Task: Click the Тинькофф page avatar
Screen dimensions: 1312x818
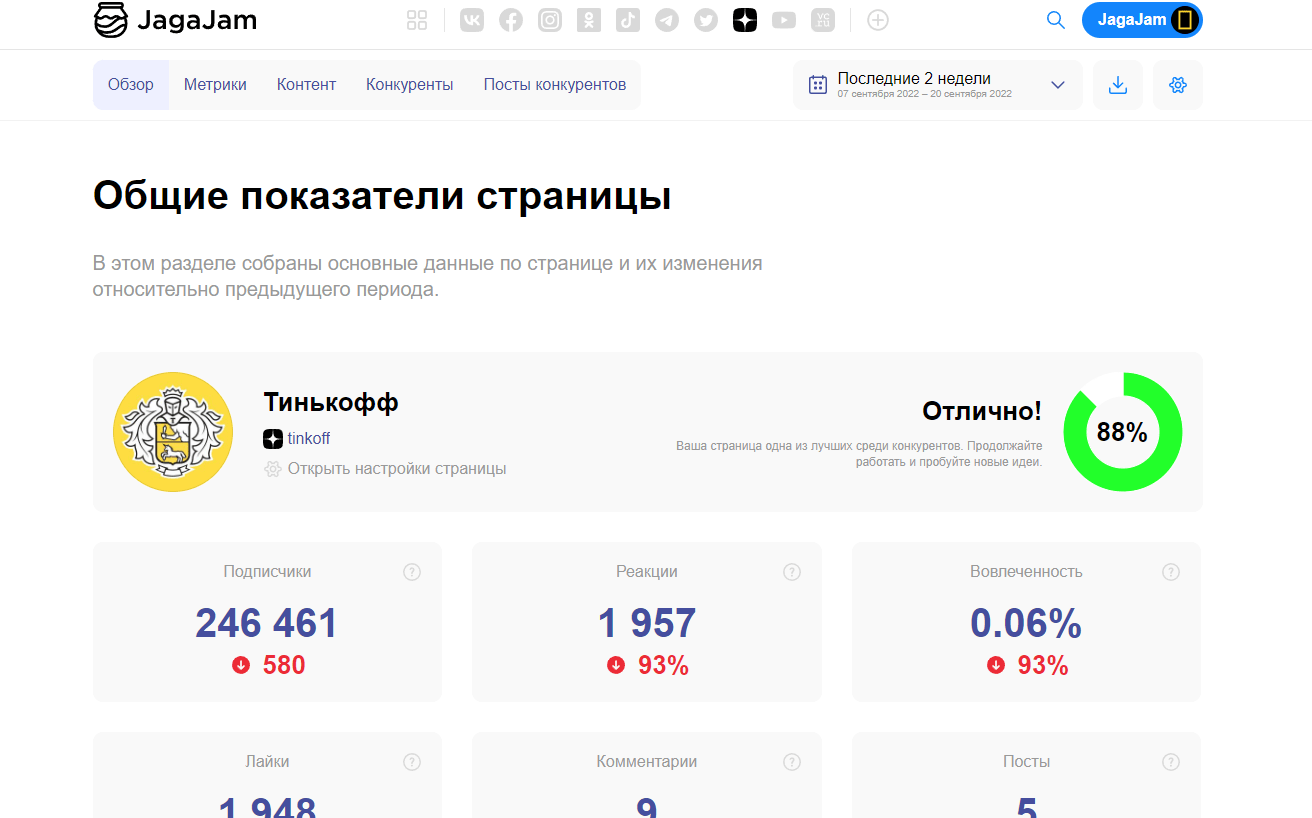Action: [x=173, y=432]
